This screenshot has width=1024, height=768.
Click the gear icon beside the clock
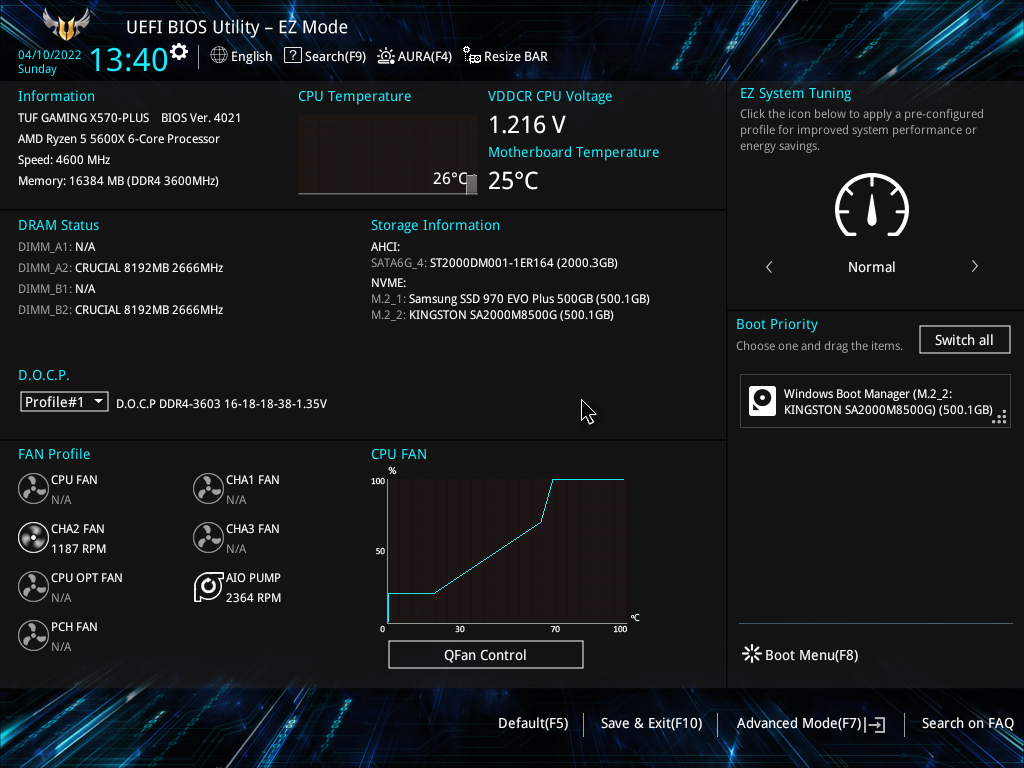(x=179, y=51)
